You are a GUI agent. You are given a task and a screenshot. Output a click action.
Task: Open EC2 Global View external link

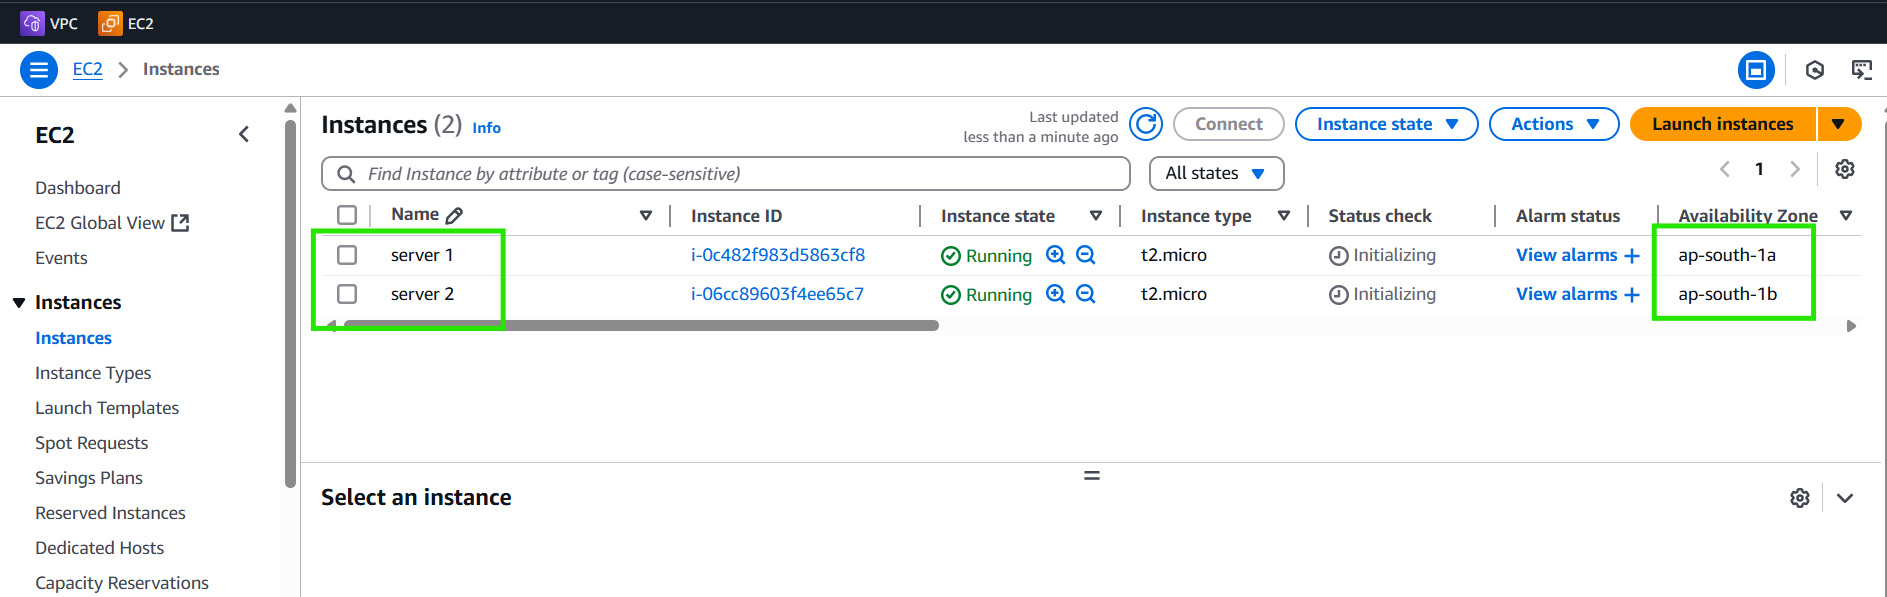pos(112,223)
